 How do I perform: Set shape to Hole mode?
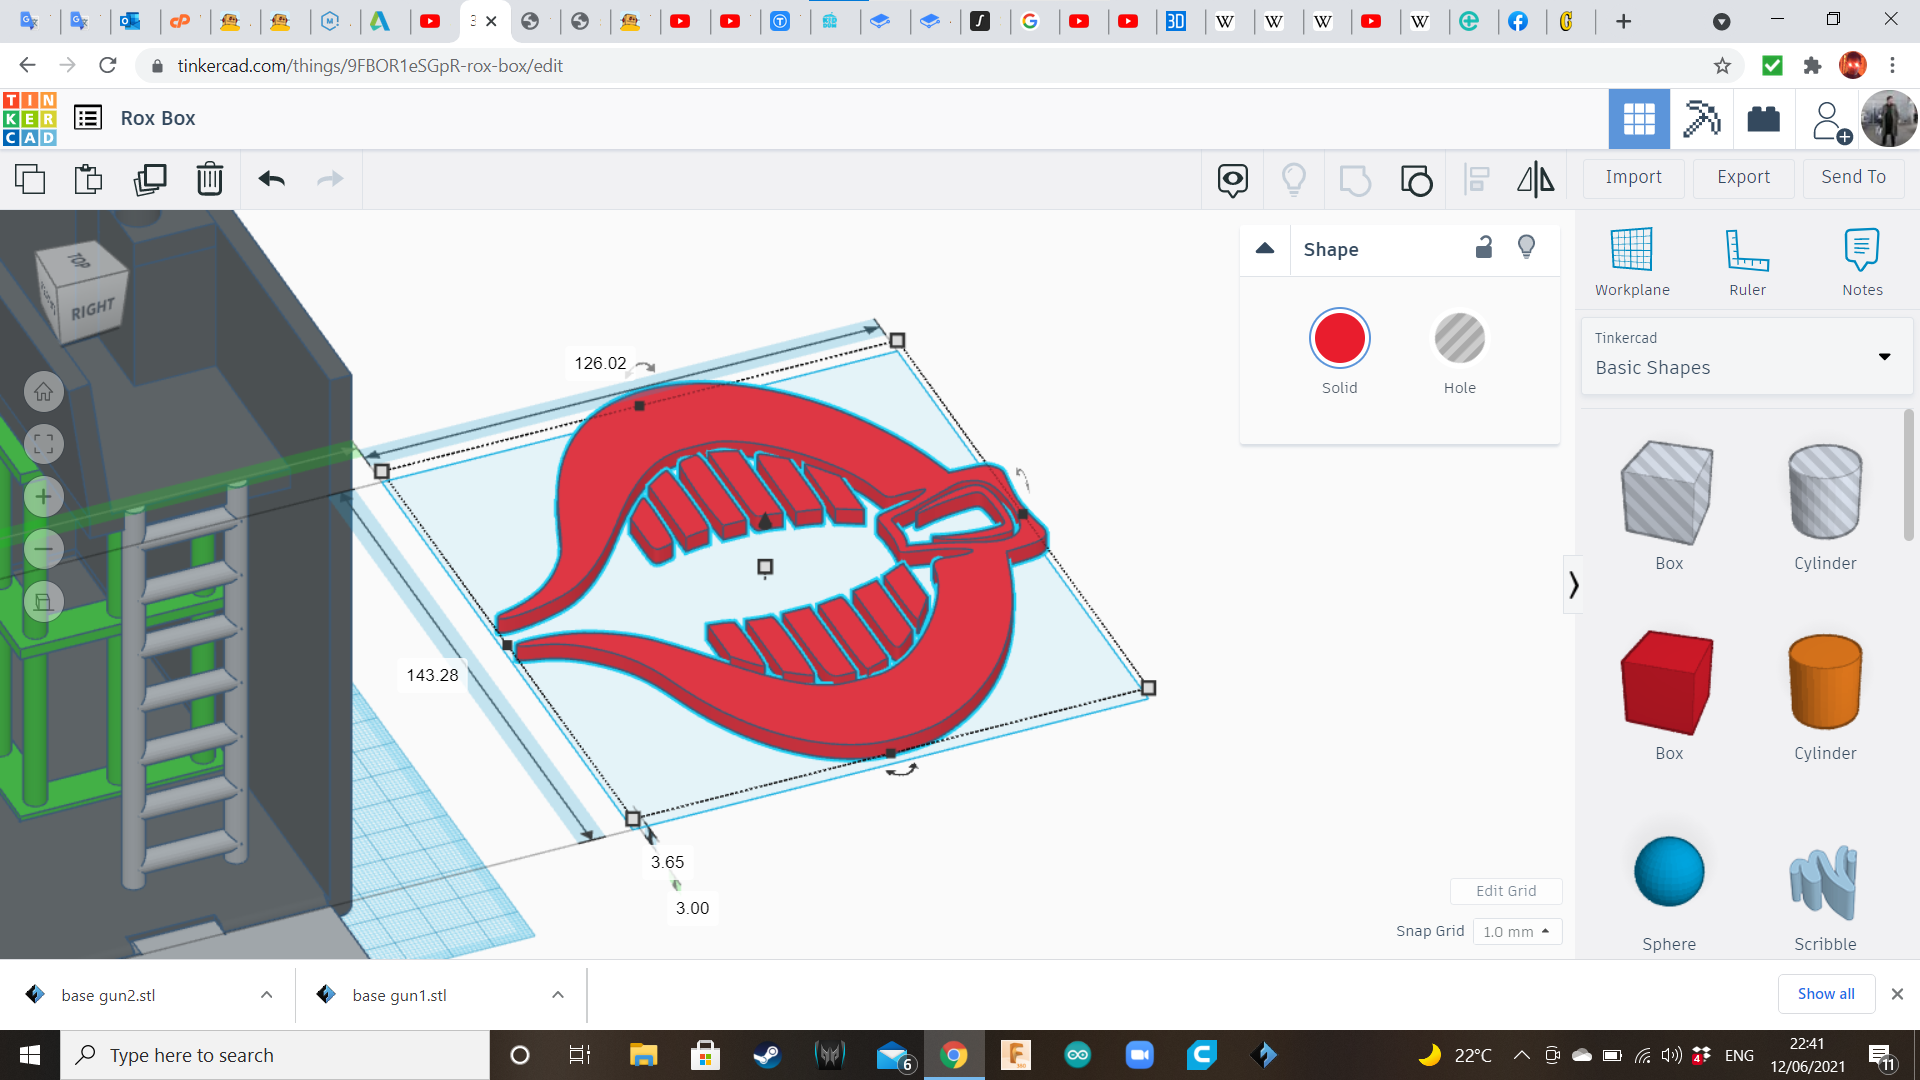click(1459, 340)
